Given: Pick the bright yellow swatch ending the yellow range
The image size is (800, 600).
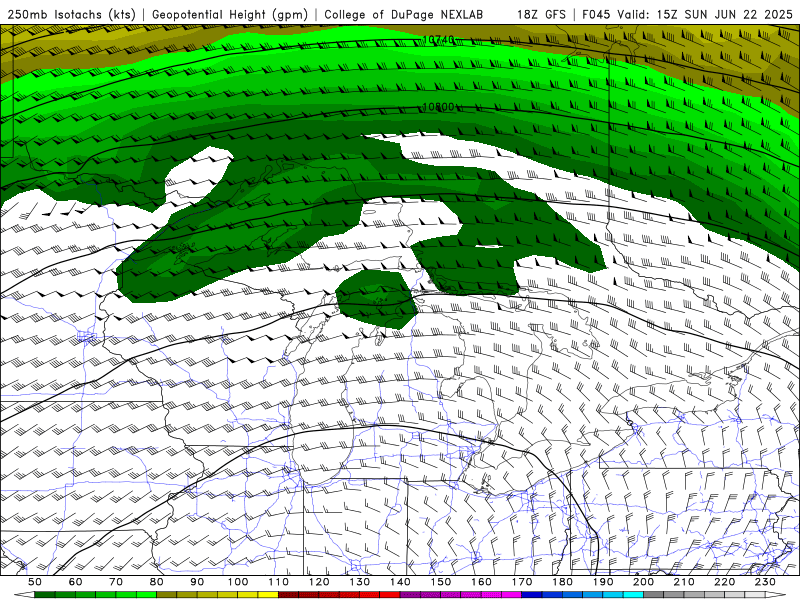Looking at the screenshot, I should coord(268,595).
